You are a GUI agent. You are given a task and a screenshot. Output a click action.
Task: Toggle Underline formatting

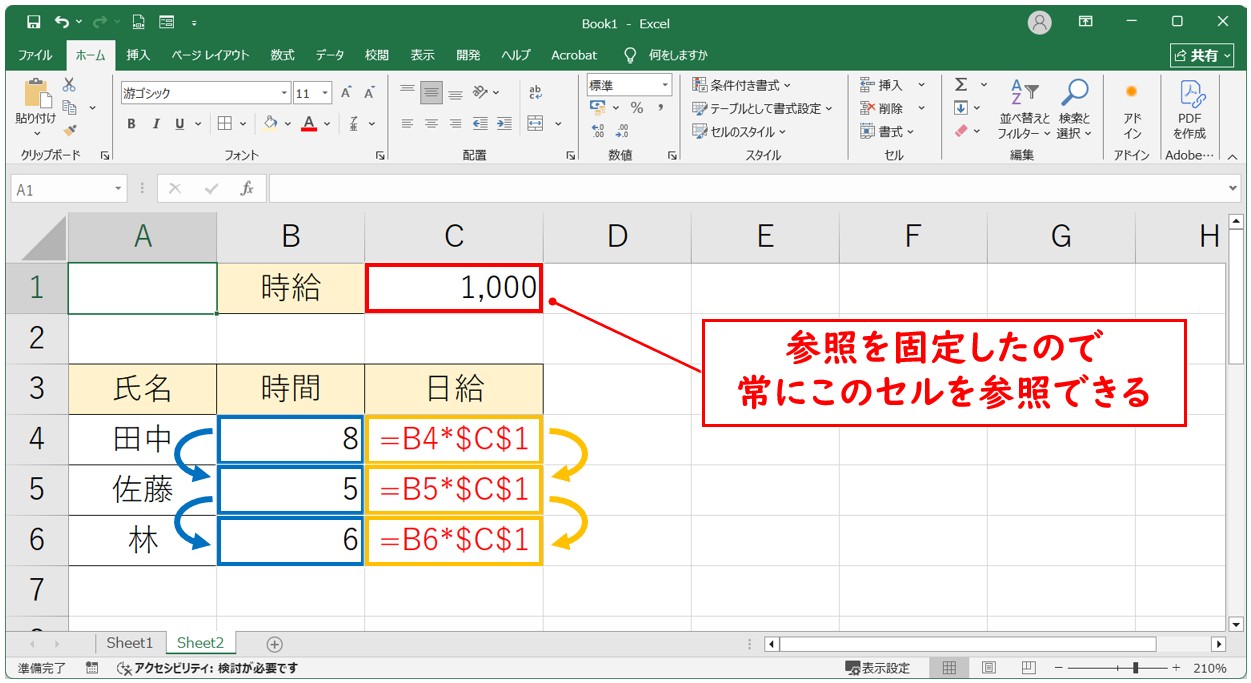click(x=180, y=124)
